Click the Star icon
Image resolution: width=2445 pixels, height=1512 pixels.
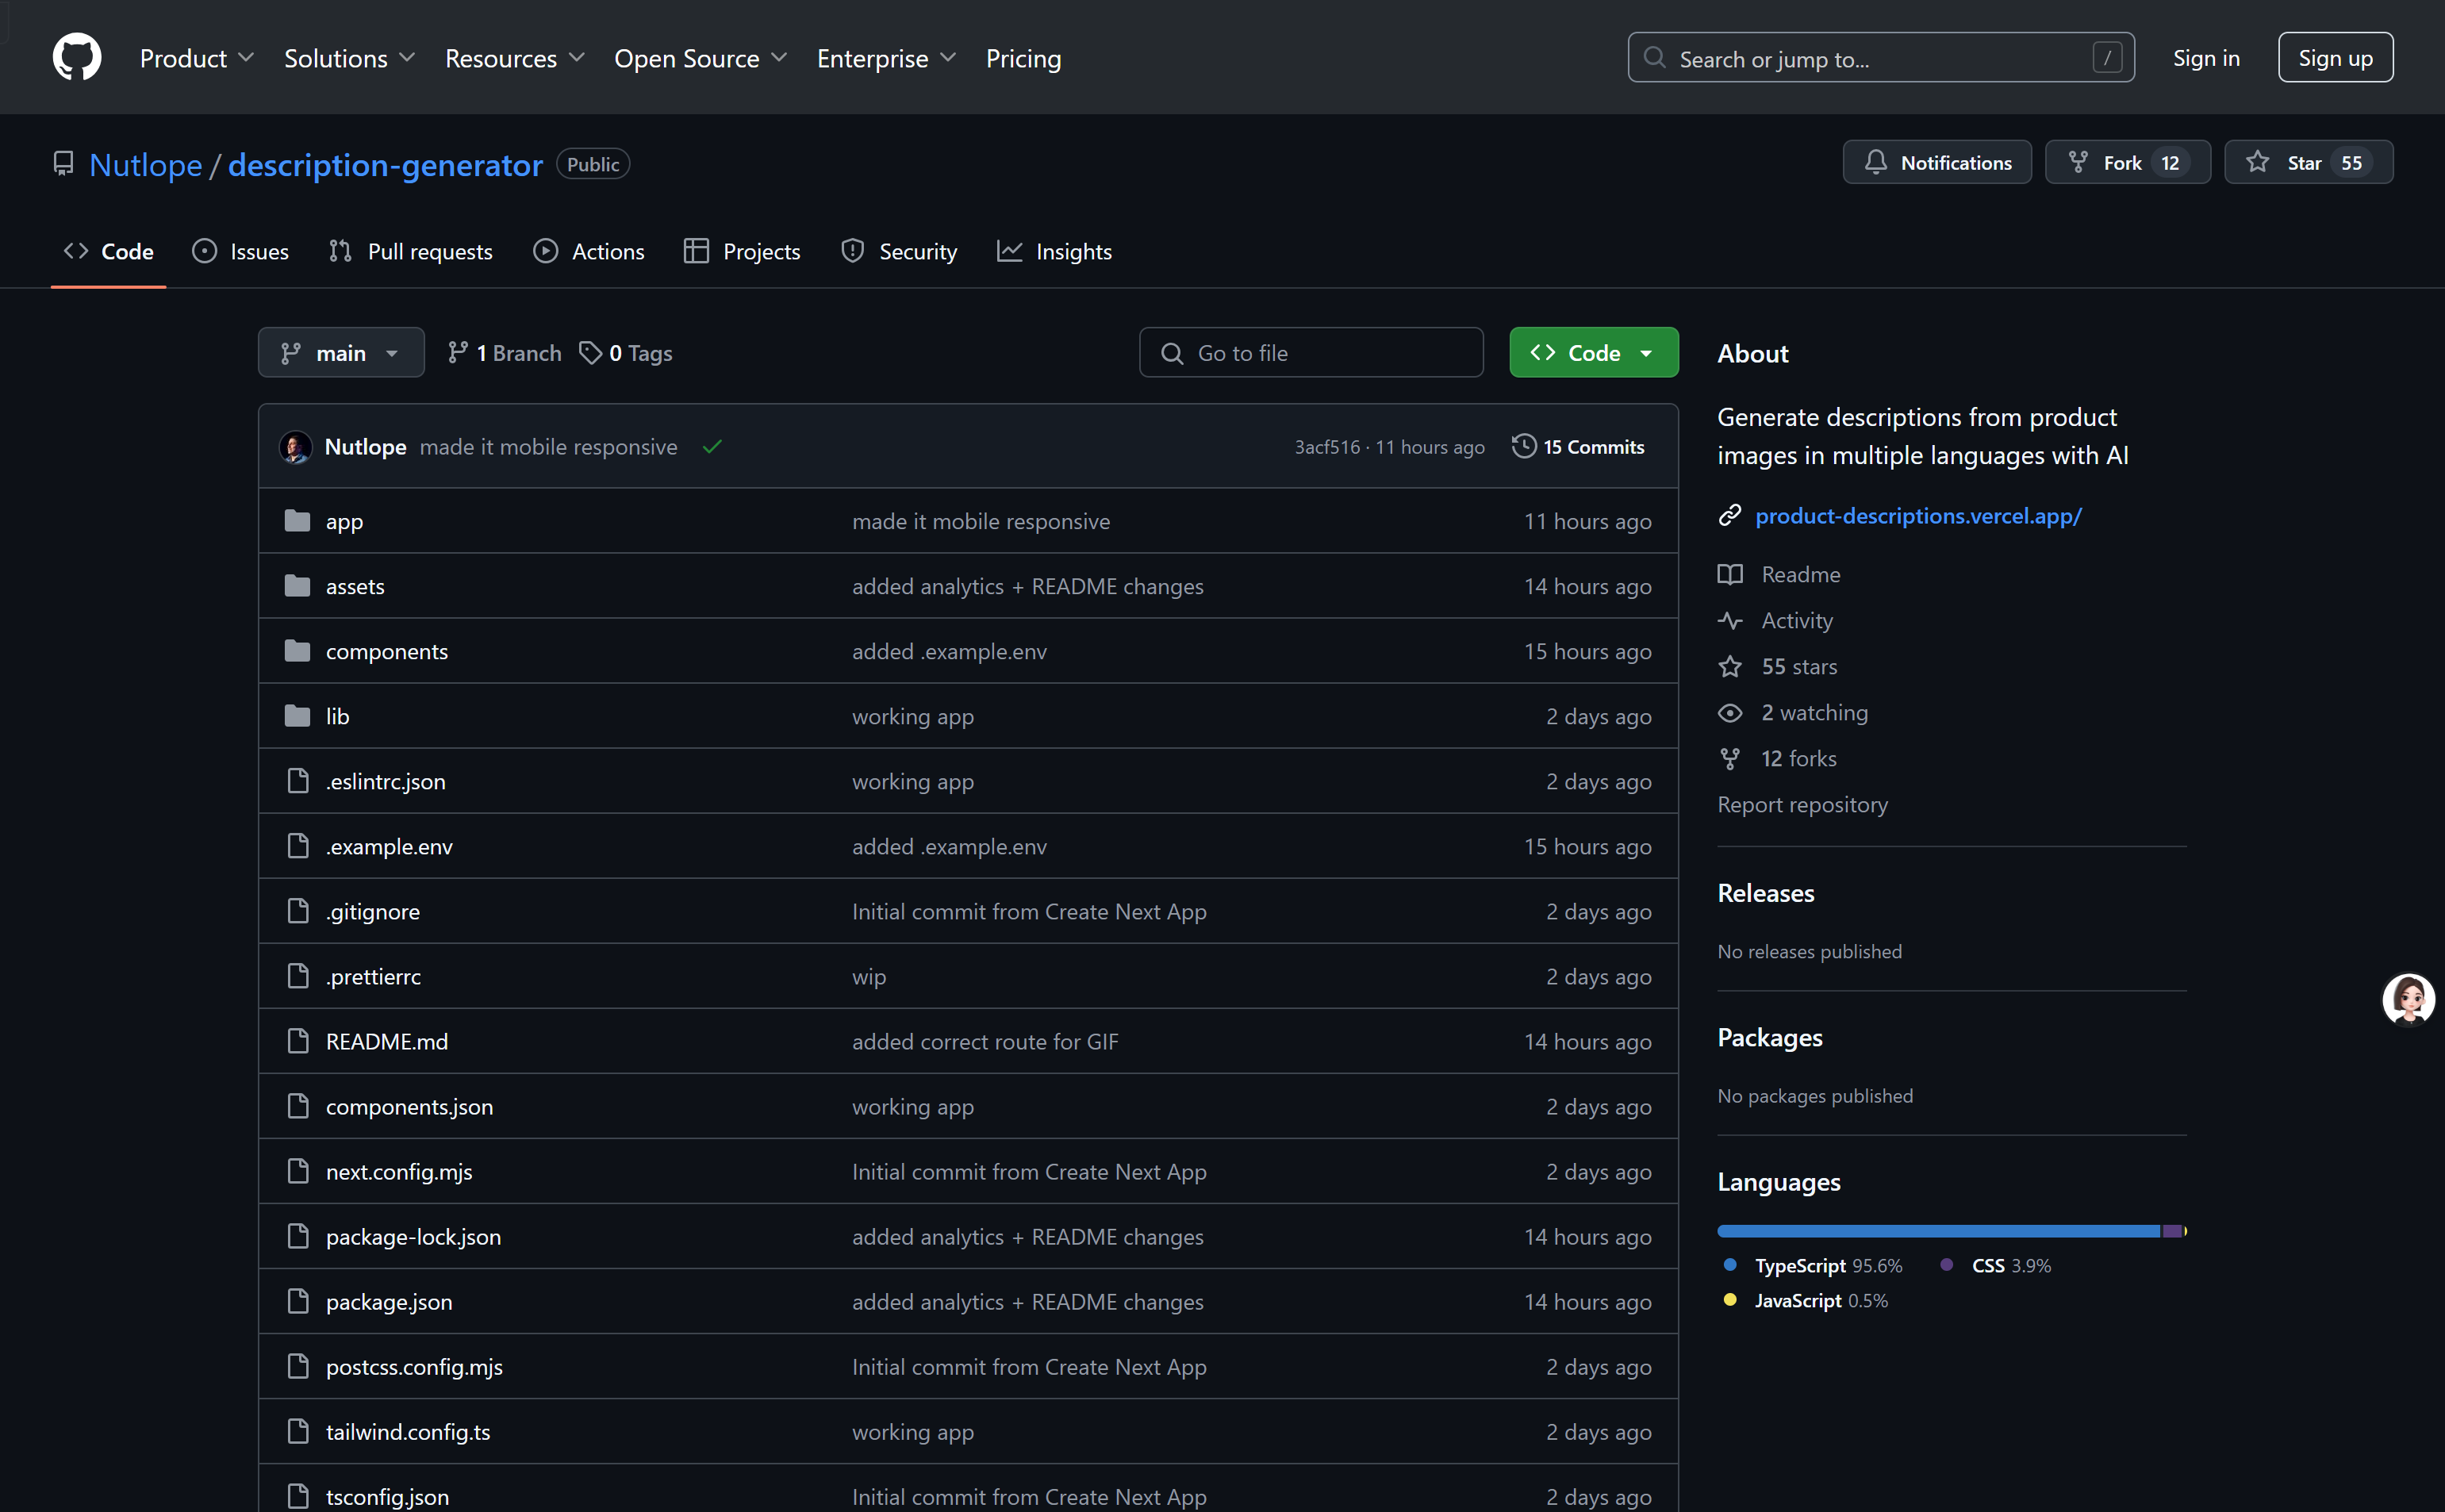[x=2257, y=162]
